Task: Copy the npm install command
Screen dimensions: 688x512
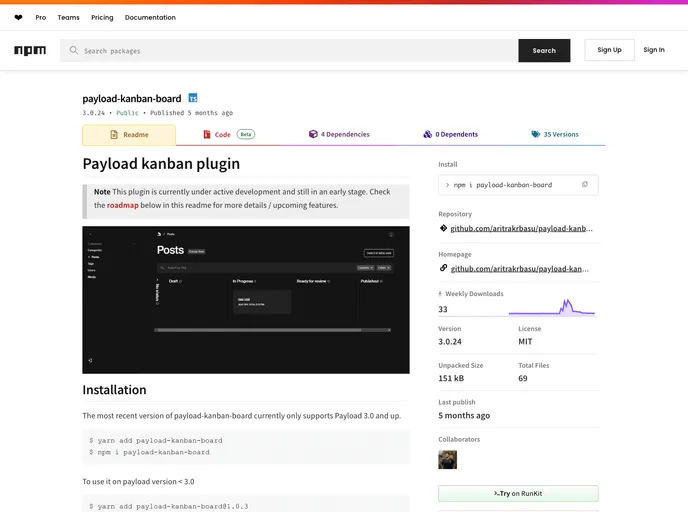Action: [584, 185]
